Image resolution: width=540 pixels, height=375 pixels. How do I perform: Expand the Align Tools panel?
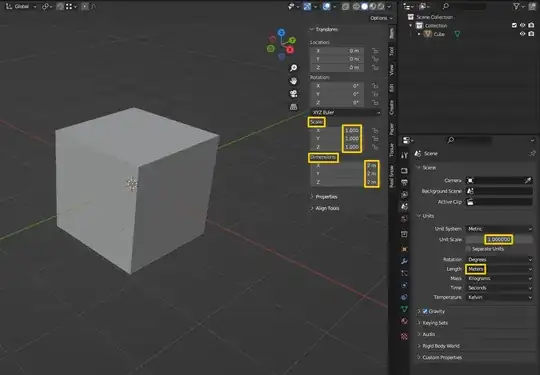[325, 208]
